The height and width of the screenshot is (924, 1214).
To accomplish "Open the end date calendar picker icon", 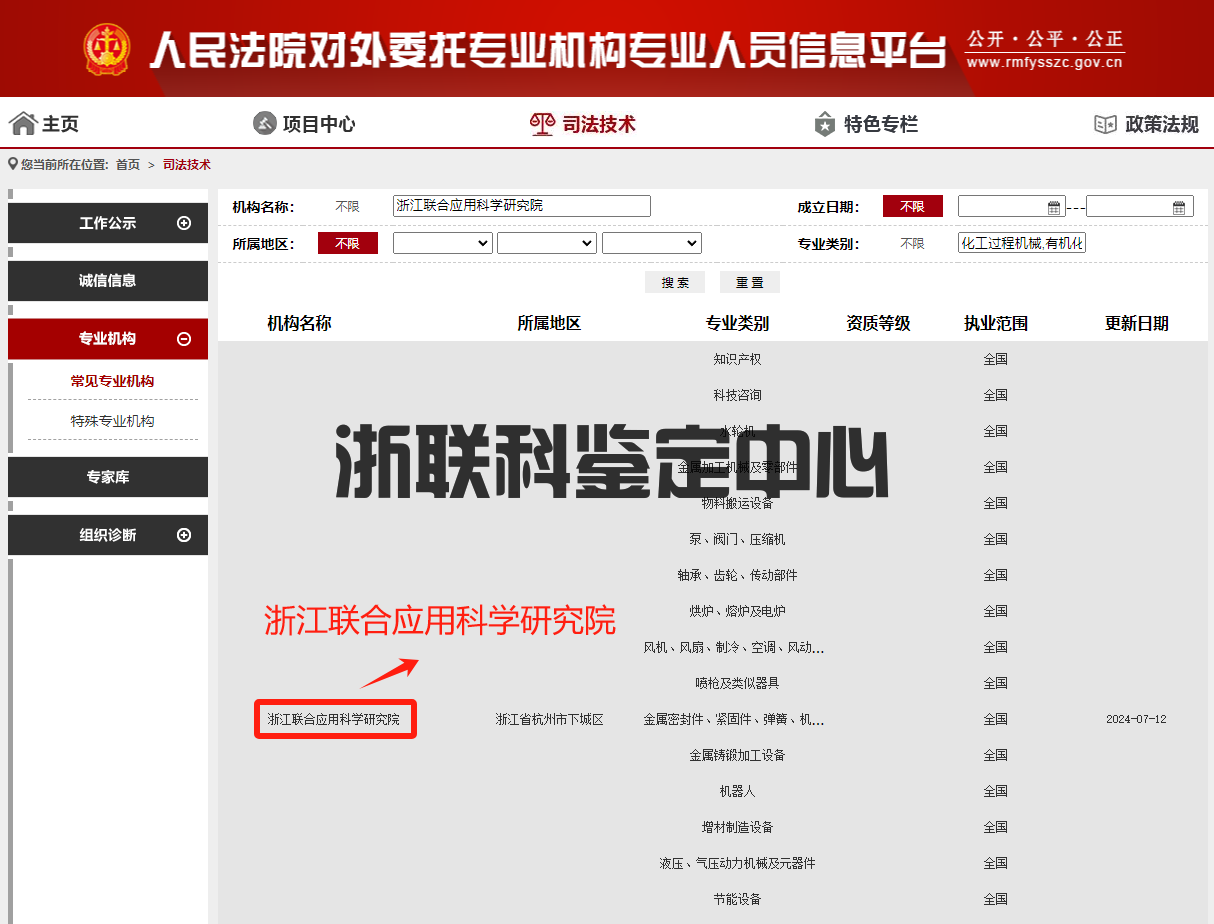I will pos(1180,207).
